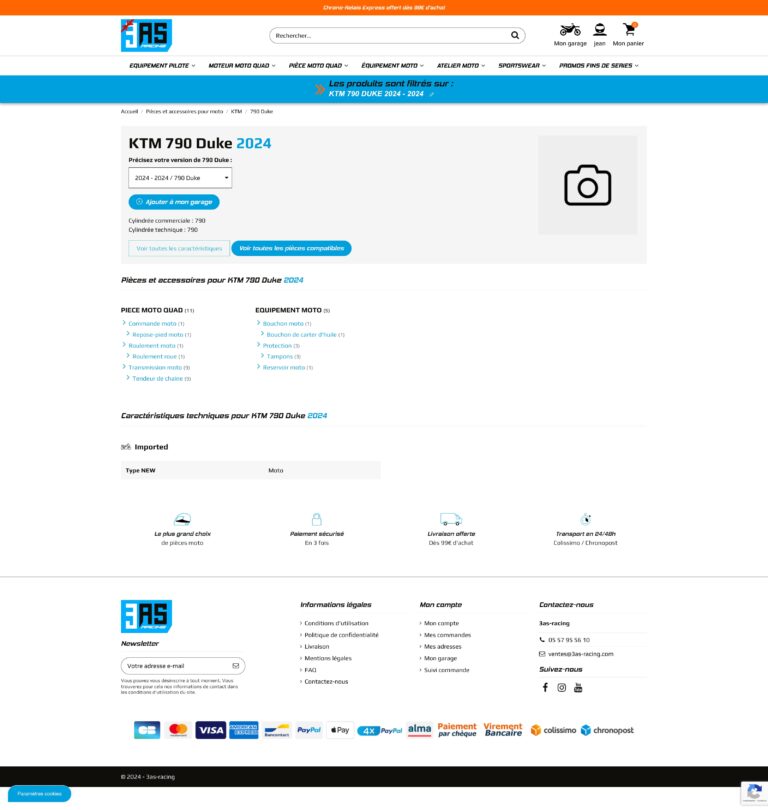Open Roulement moto category
Screen dimensions: 768x810
[x=152, y=346]
